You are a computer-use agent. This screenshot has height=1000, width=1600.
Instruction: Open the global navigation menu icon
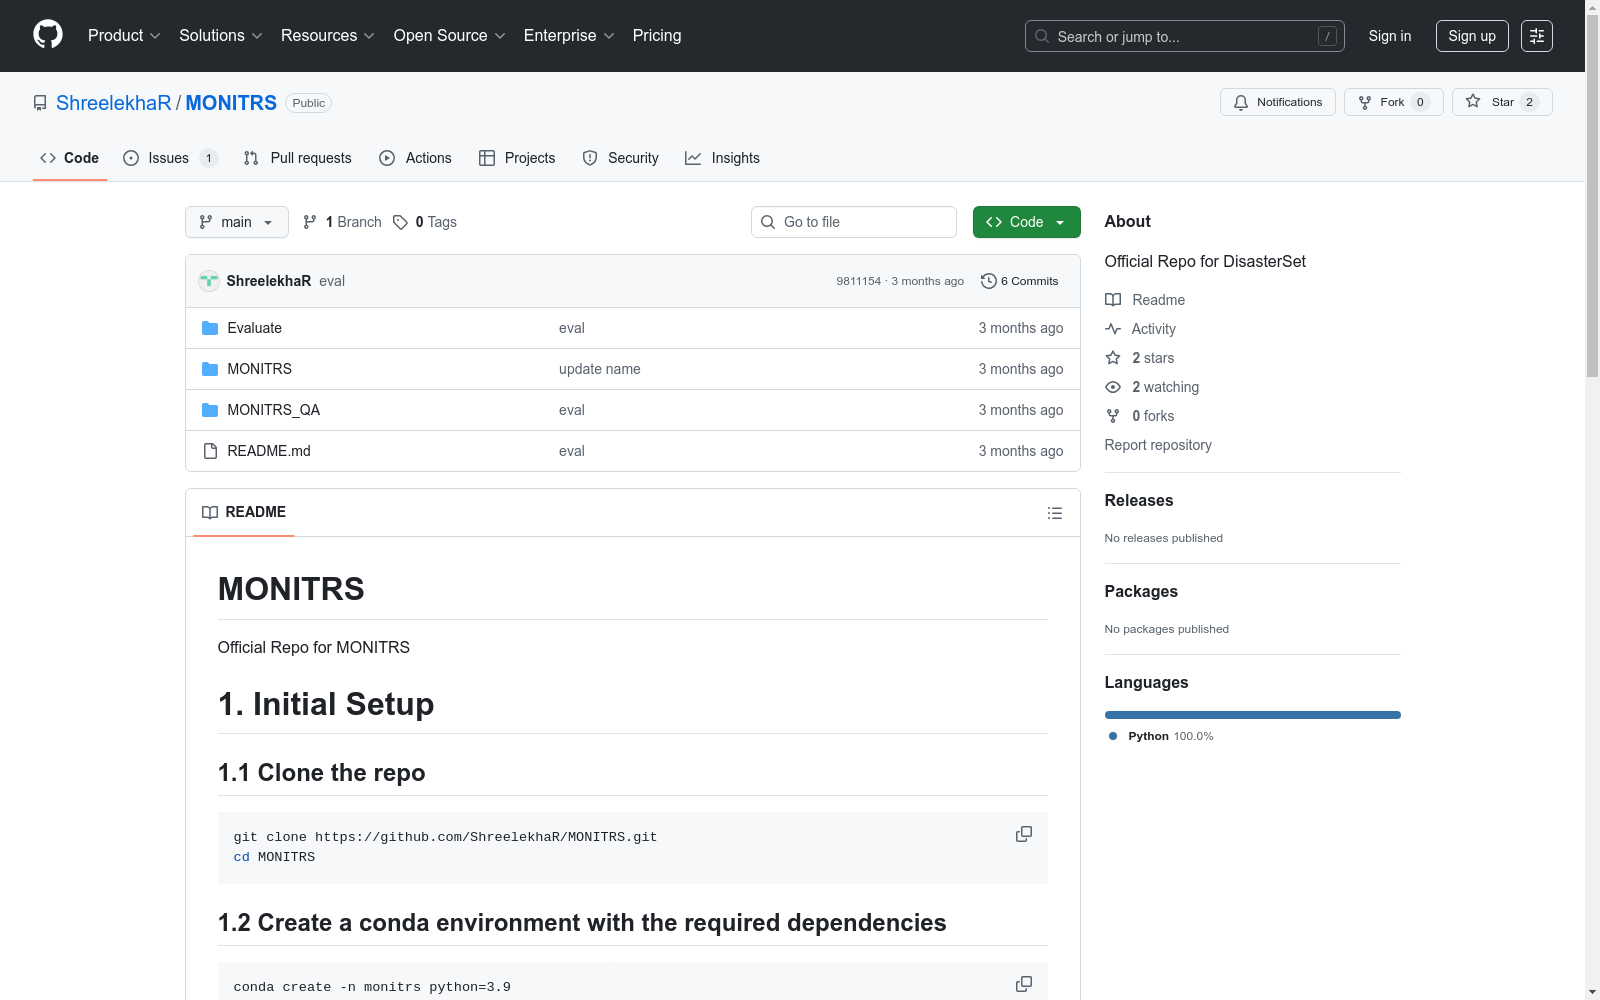1537,36
